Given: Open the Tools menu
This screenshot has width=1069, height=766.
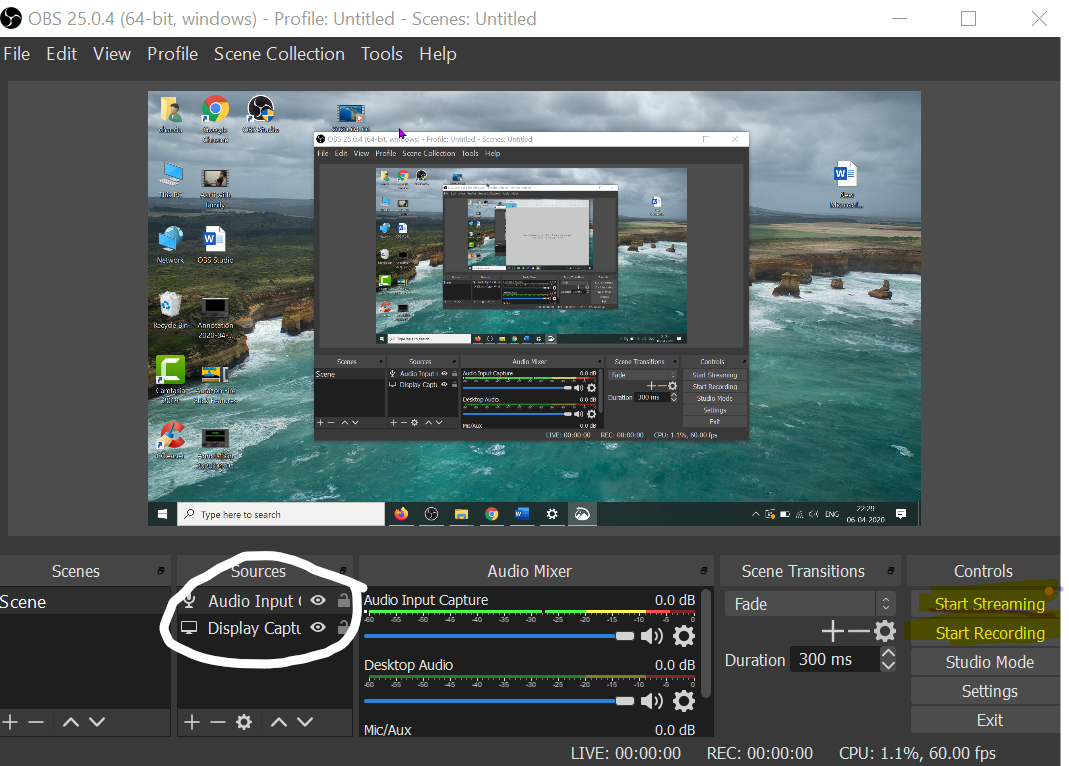Looking at the screenshot, I should [x=382, y=54].
